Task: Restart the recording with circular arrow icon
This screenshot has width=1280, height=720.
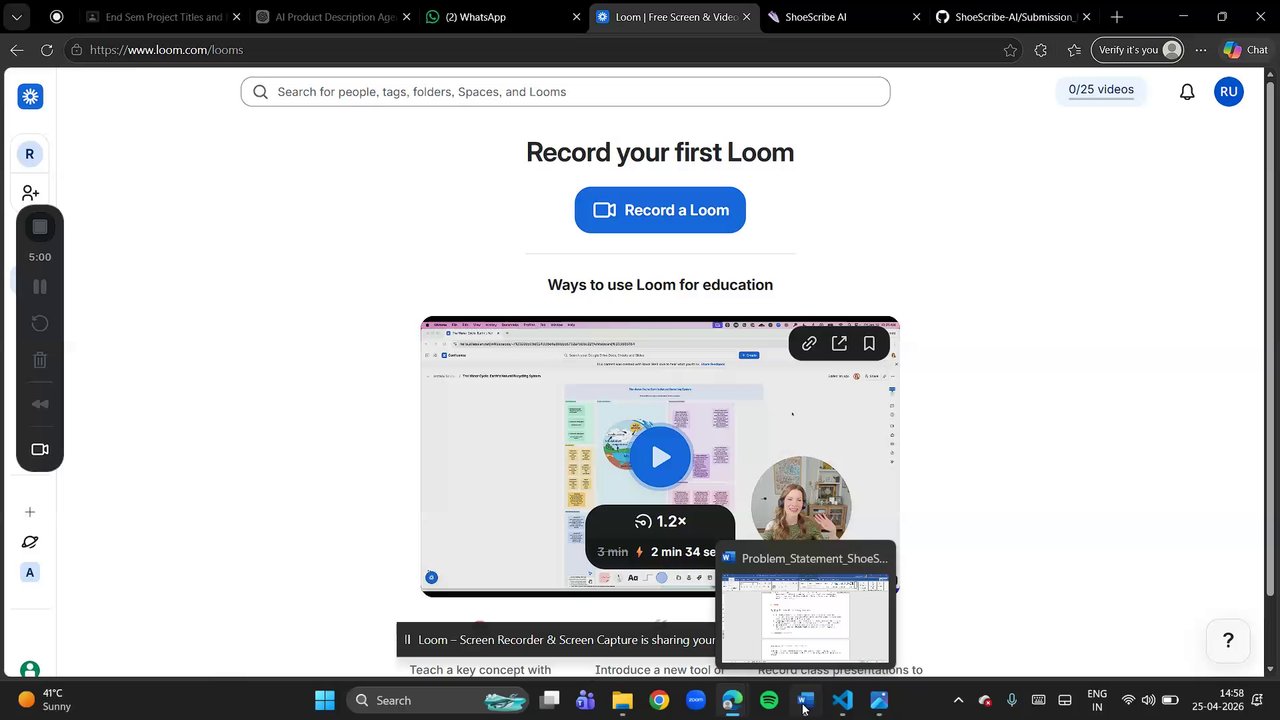Action: 40,323
